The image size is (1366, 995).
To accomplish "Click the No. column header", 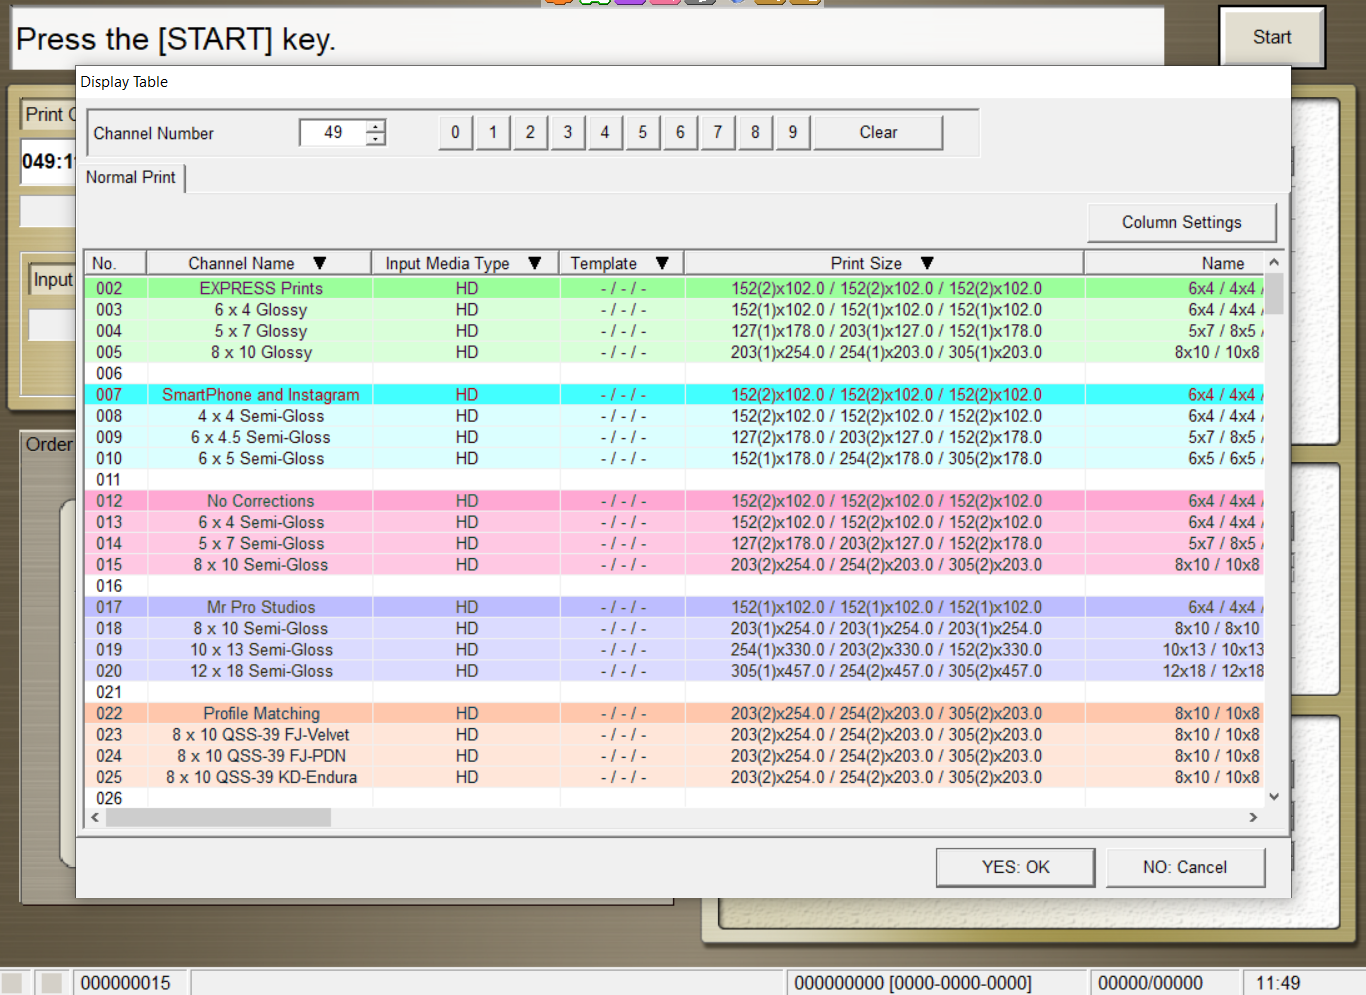I will click(x=115, y=263).
